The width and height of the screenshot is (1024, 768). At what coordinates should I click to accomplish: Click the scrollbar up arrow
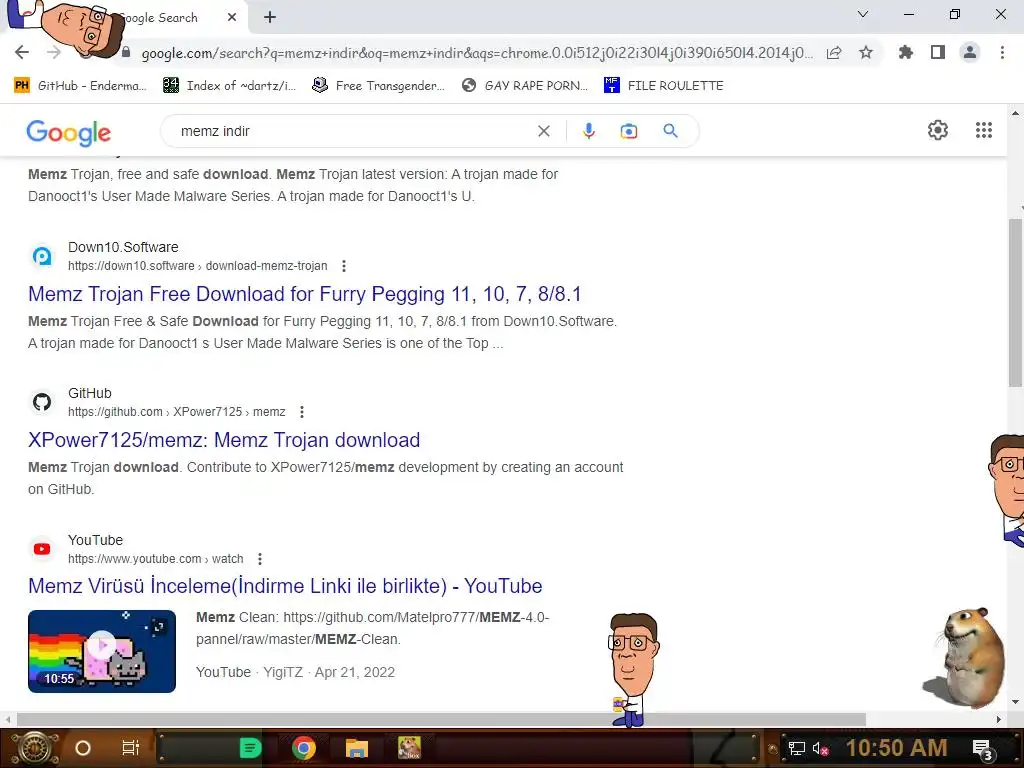click(x=1015, y=113)
